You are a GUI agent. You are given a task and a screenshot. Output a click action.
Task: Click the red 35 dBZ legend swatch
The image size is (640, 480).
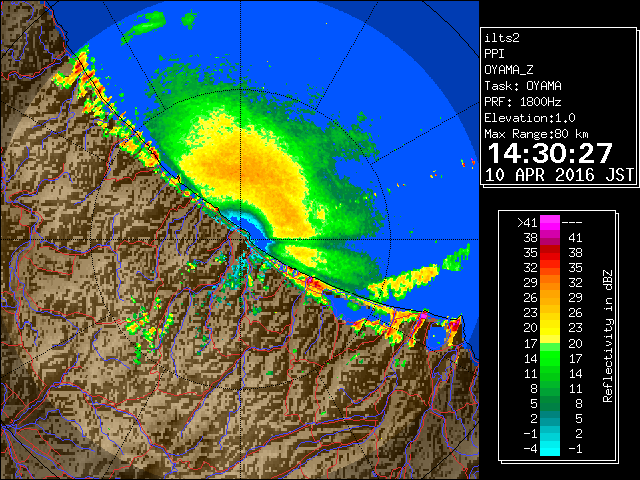(550, 253)
